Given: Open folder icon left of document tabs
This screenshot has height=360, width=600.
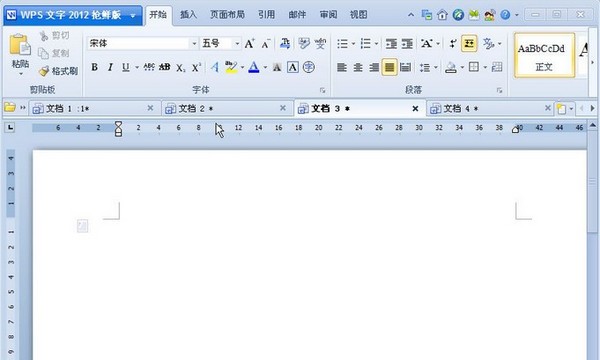Looking at the screenshot, I should point(10,108).
